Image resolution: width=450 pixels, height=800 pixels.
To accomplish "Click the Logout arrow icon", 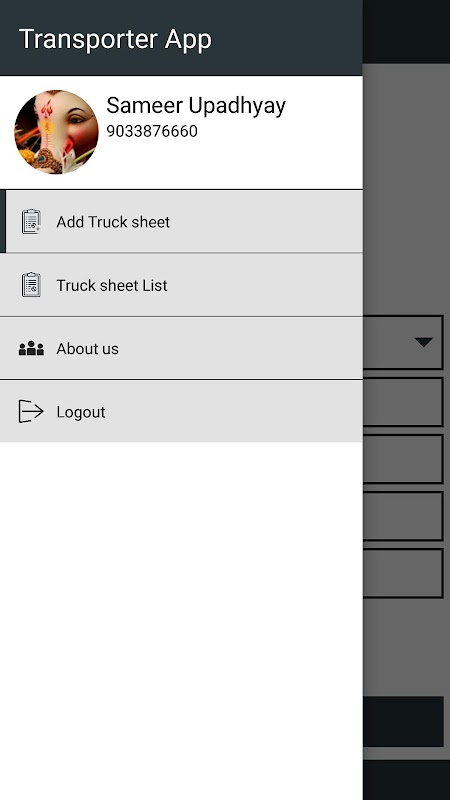I will [31, 412].
